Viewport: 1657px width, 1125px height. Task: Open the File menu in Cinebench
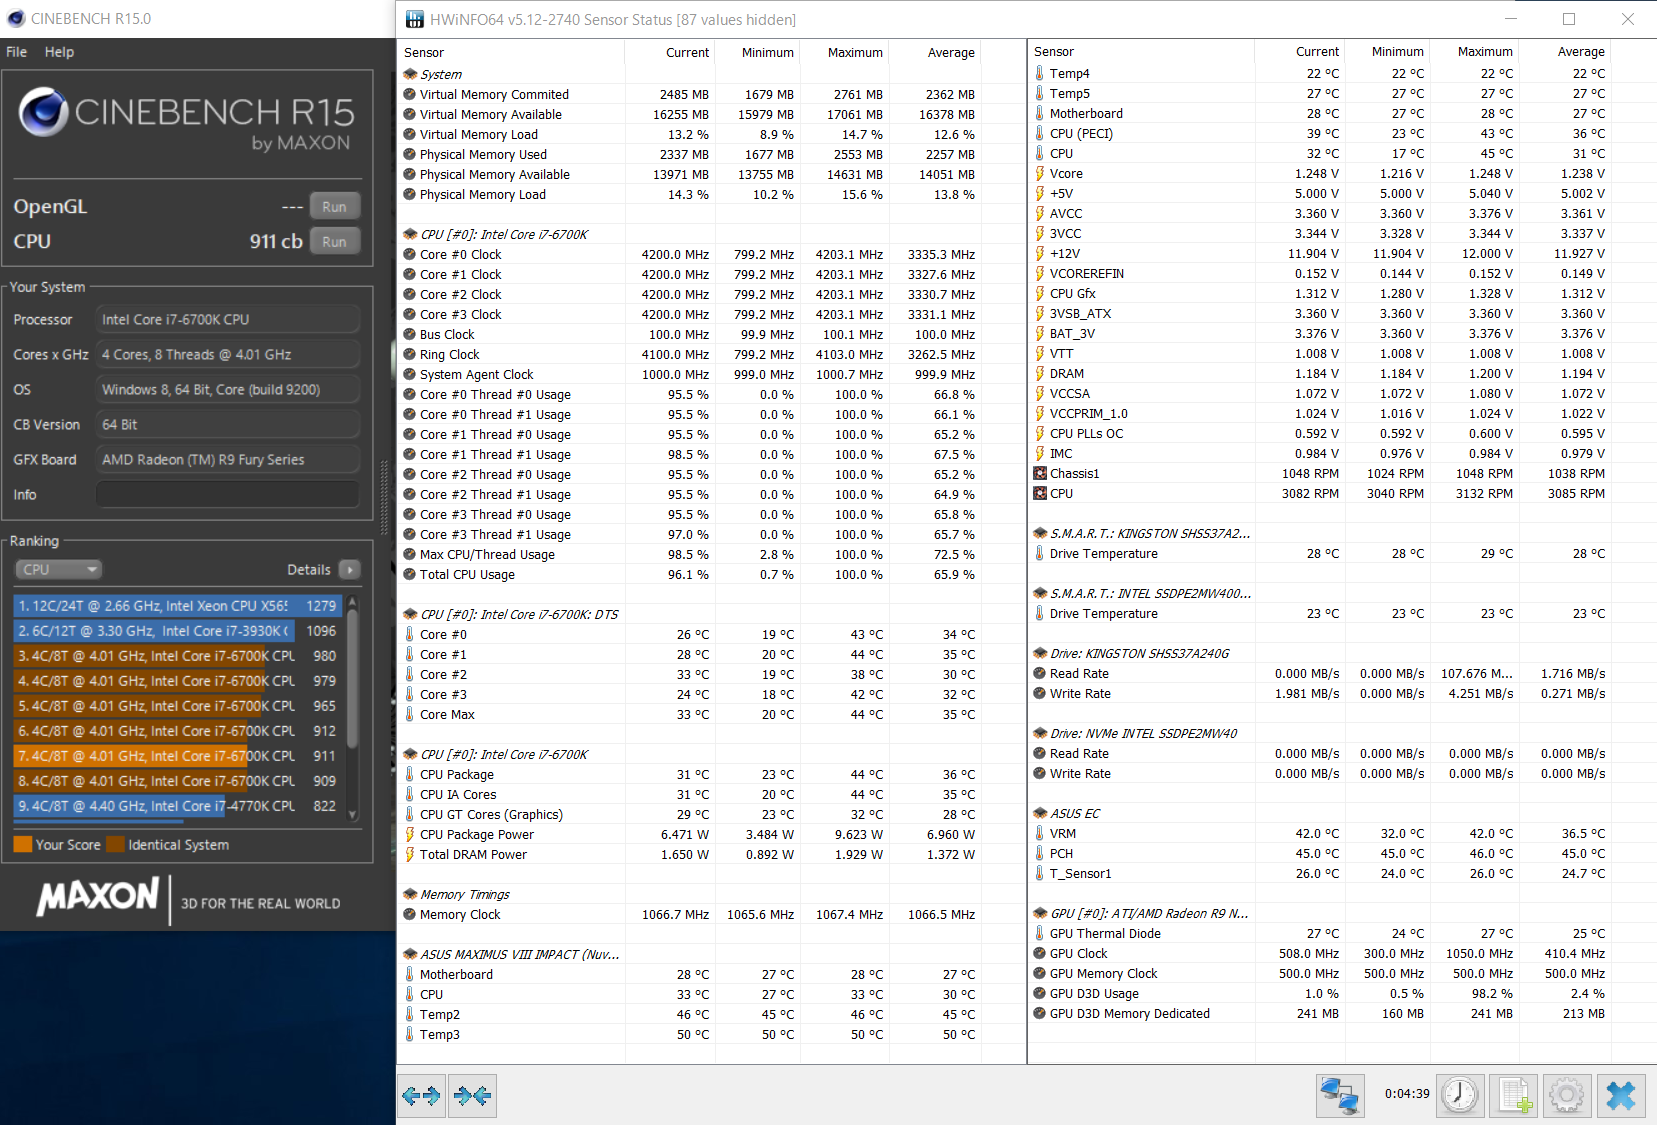[x=17, y=52]
